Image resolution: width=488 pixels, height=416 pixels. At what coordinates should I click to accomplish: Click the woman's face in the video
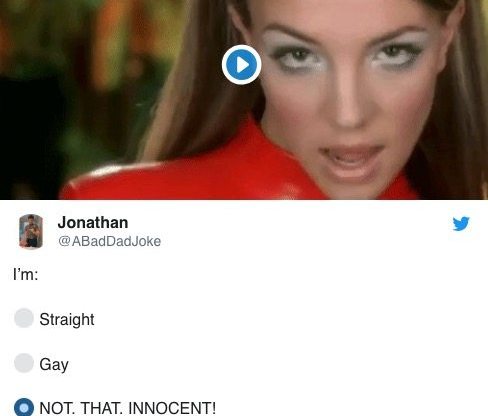347,90
